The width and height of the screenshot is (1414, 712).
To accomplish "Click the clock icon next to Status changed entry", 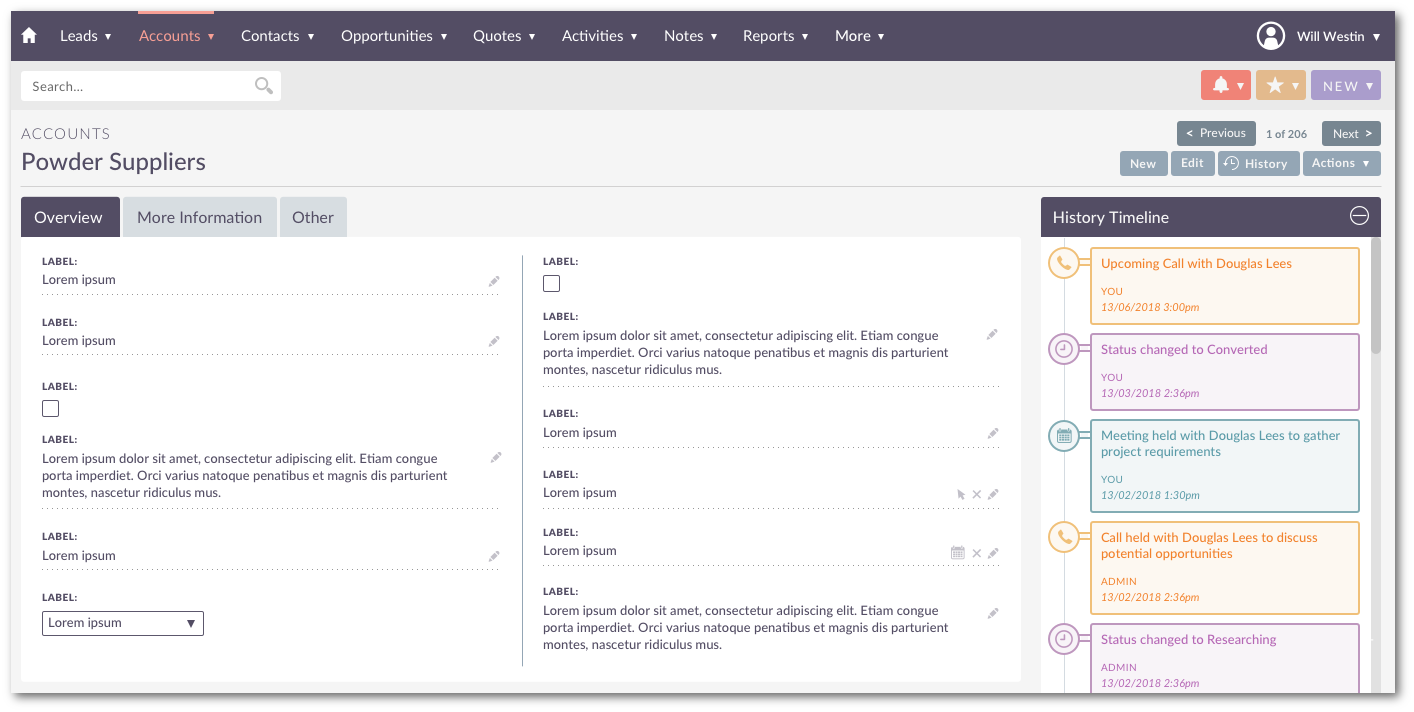I will click(1064, 349).
